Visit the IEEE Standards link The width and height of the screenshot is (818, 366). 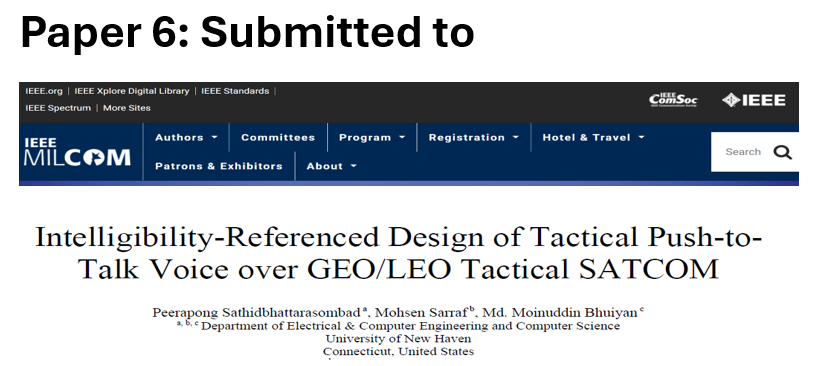click(x=235, y=91)
